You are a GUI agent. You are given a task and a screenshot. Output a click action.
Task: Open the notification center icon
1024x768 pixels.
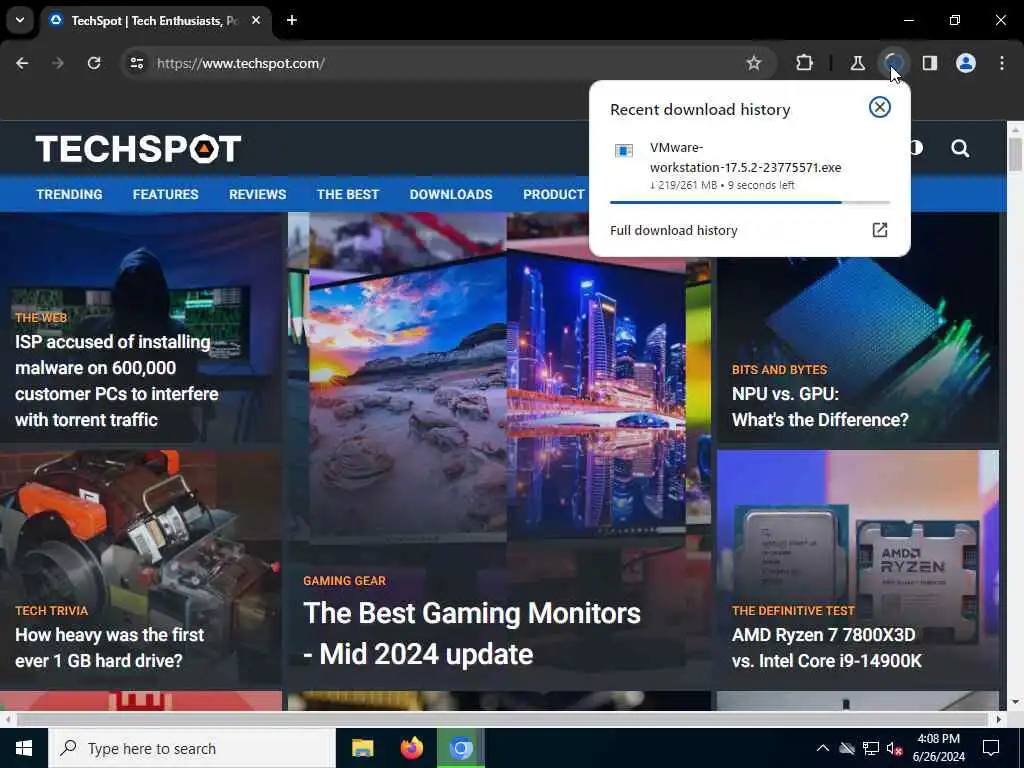991,748
